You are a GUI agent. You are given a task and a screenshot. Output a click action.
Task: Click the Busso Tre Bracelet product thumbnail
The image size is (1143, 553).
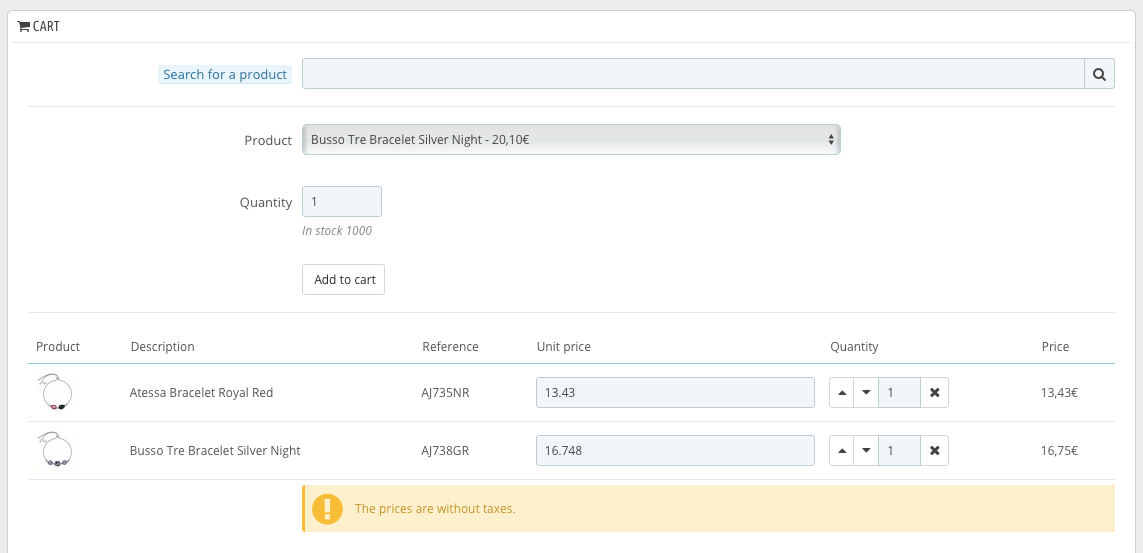[x=55, y=451]
